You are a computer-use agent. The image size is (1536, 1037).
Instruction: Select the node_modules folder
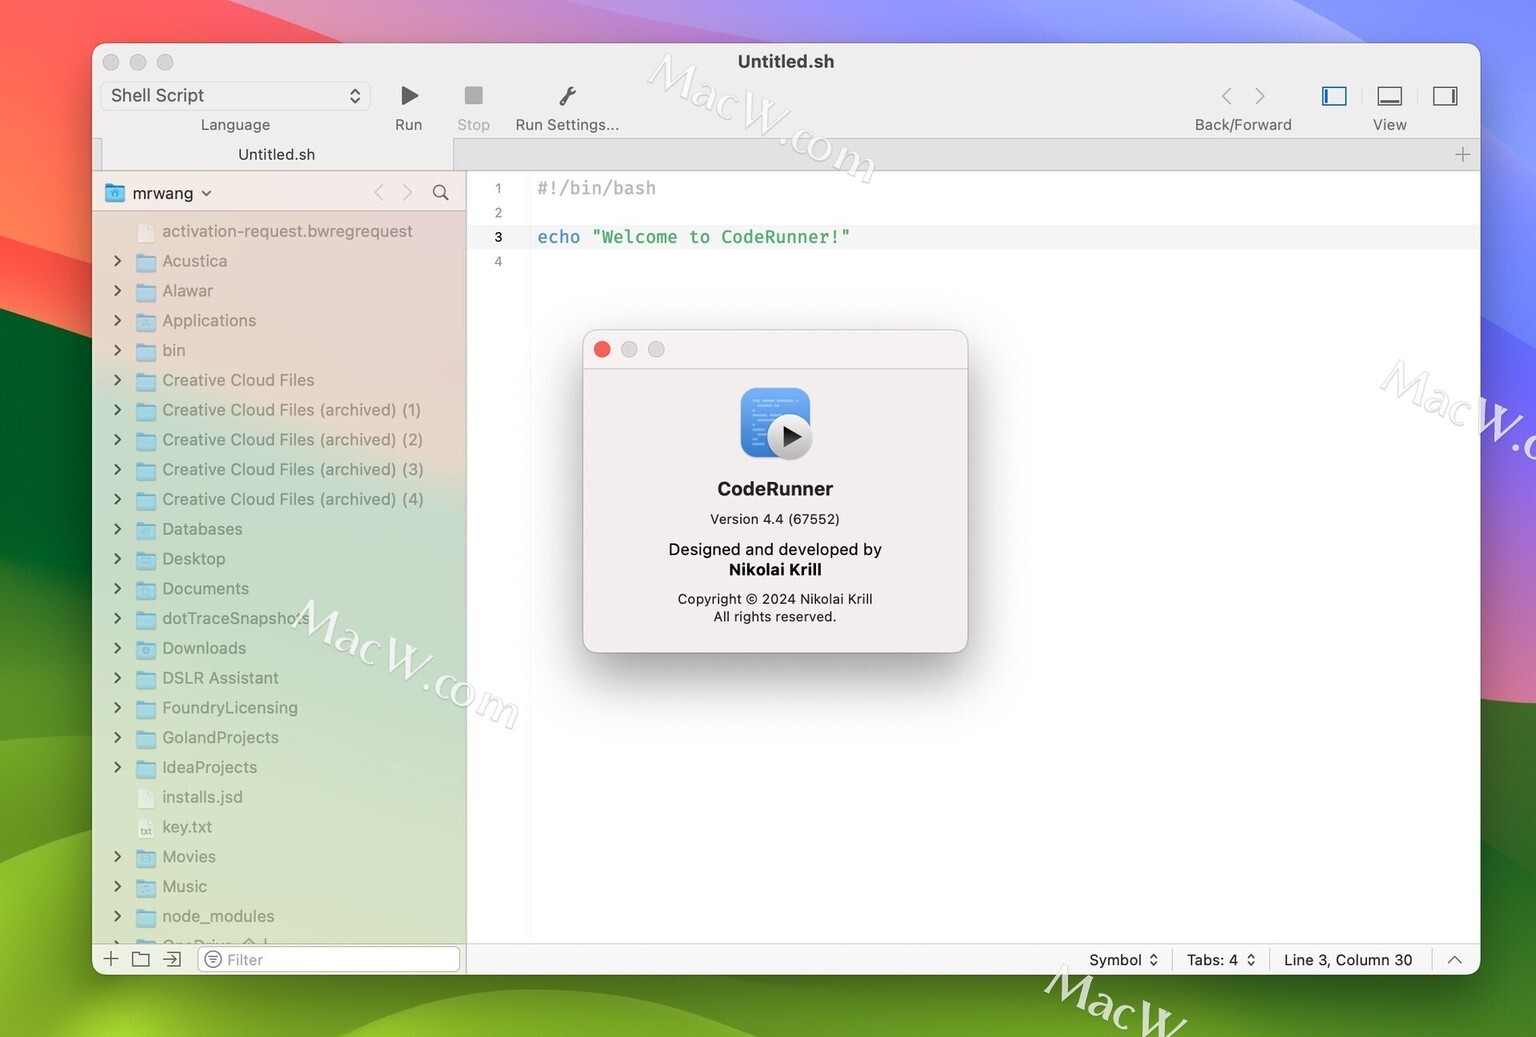[218, 917]
